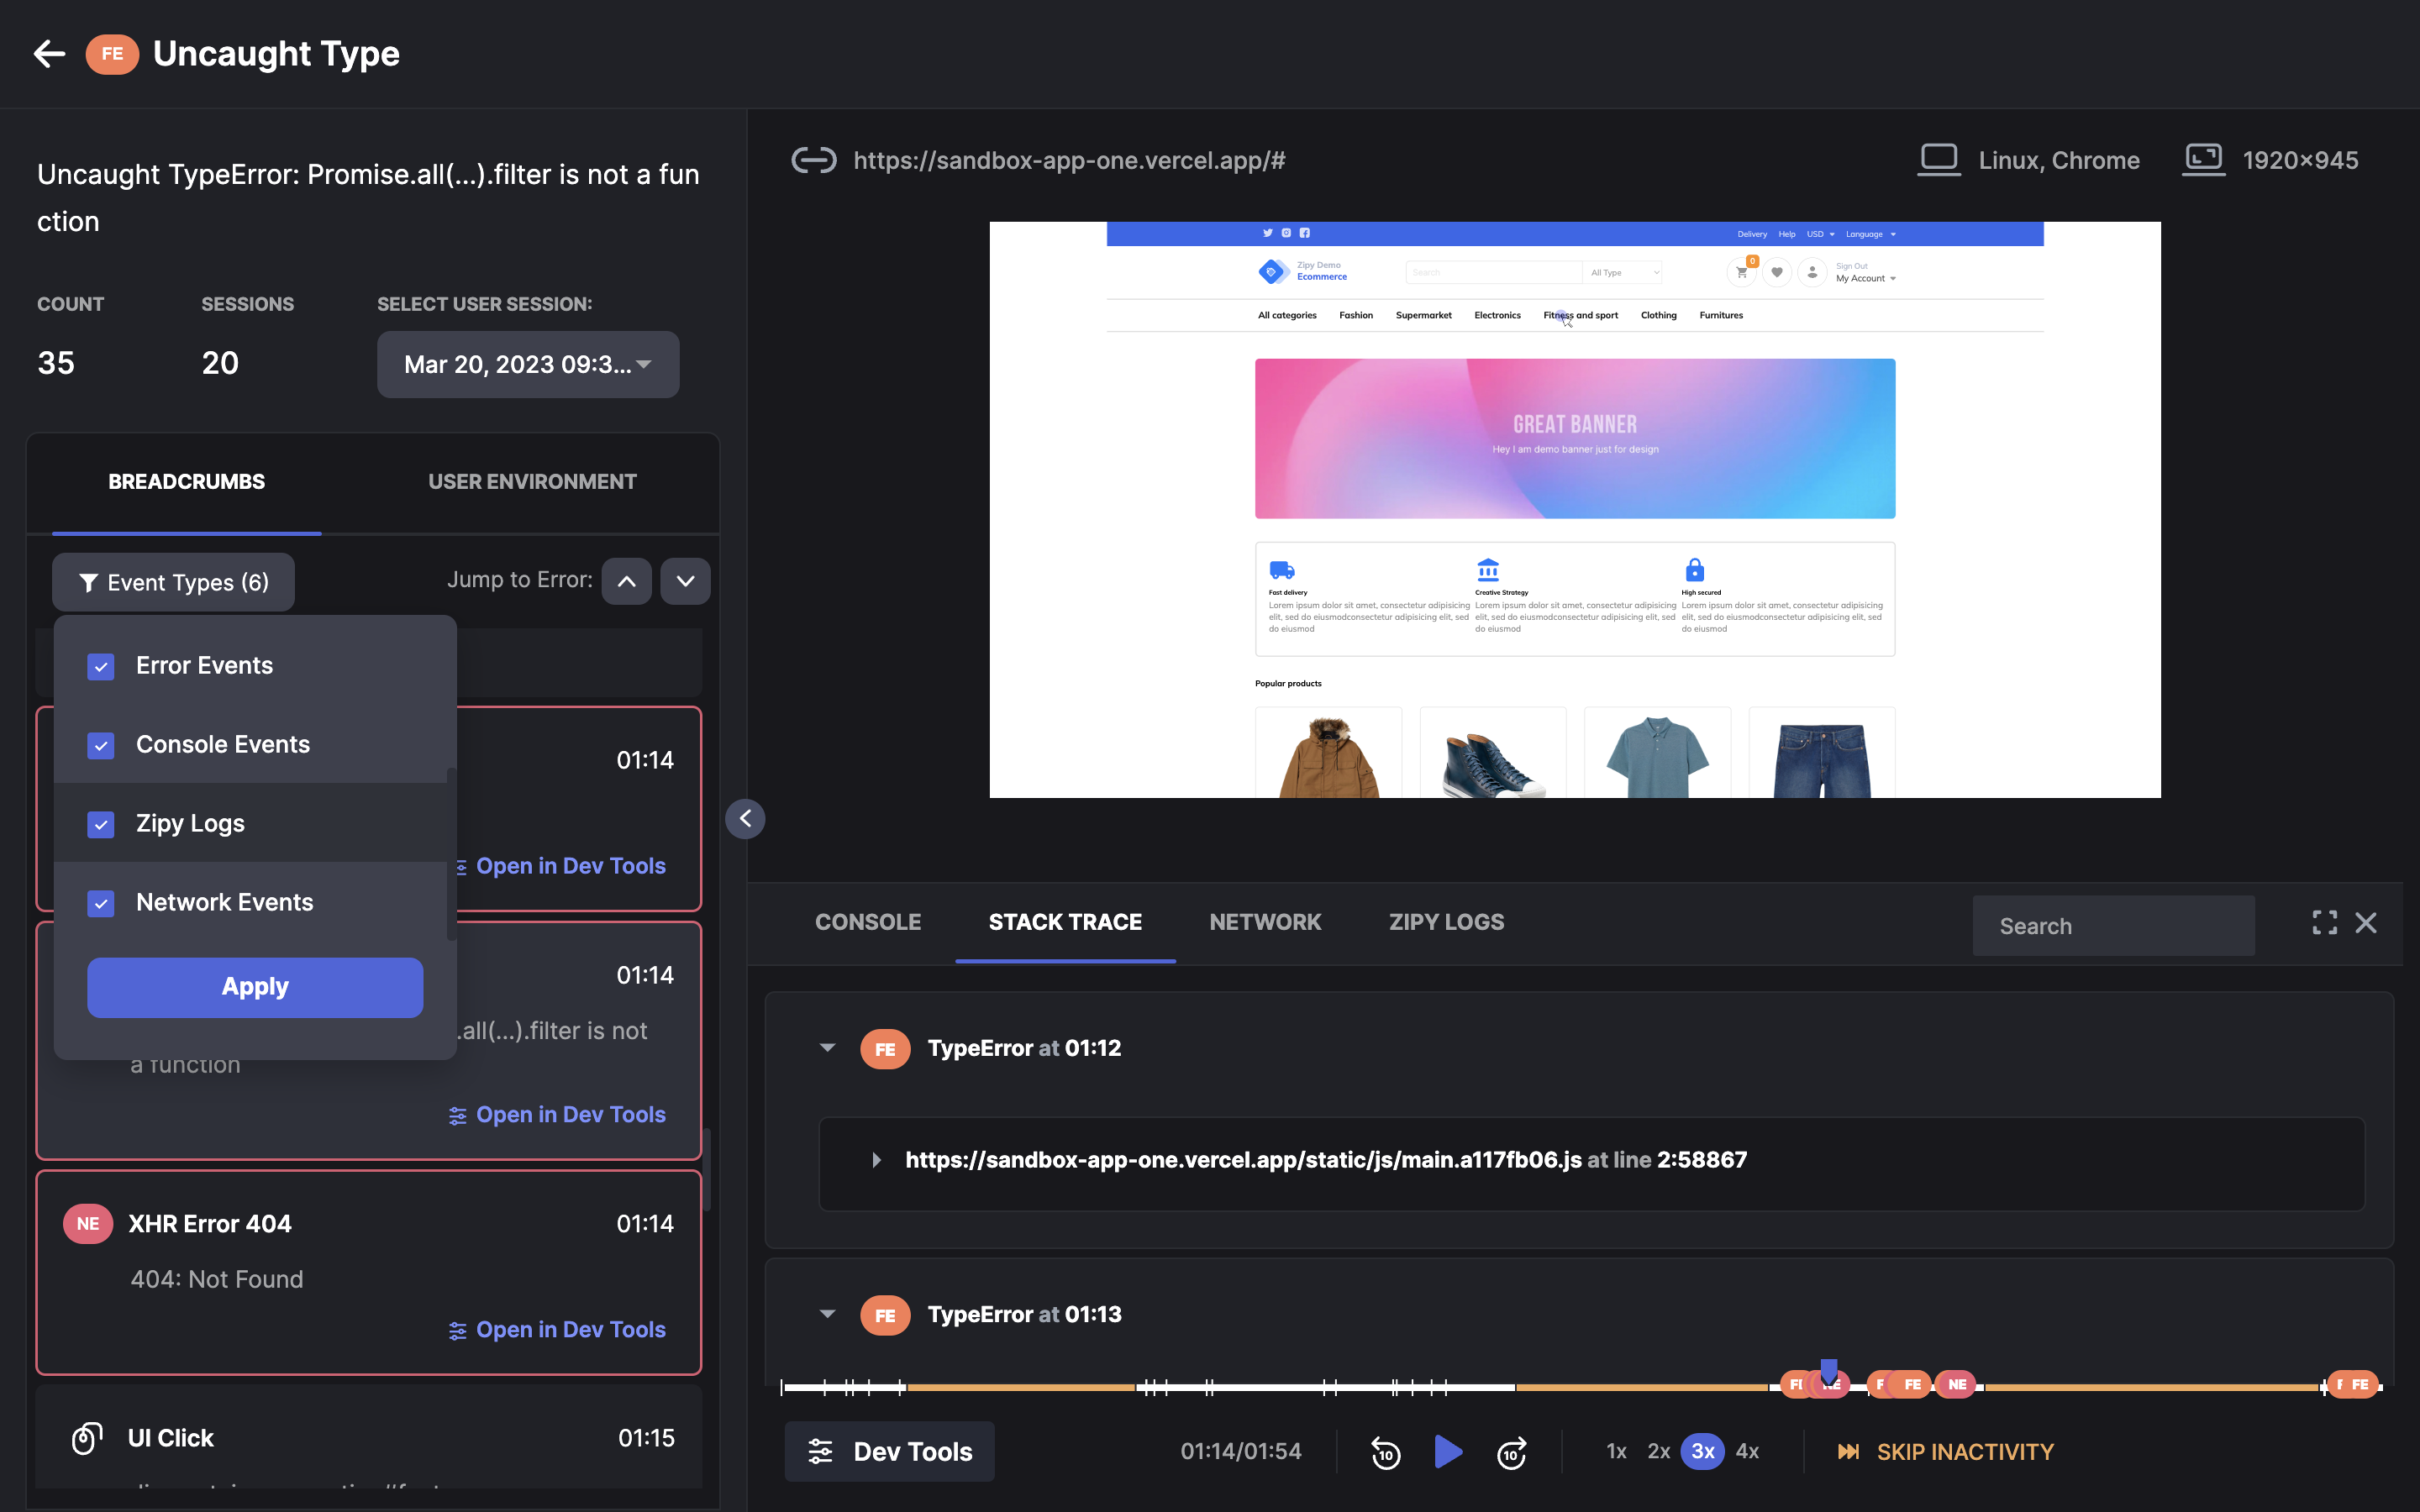The width and height of the screenshot is (2420, 1512).
Task: Click the NE marker on the timeline
Action: click(x=1957, y=1384)
